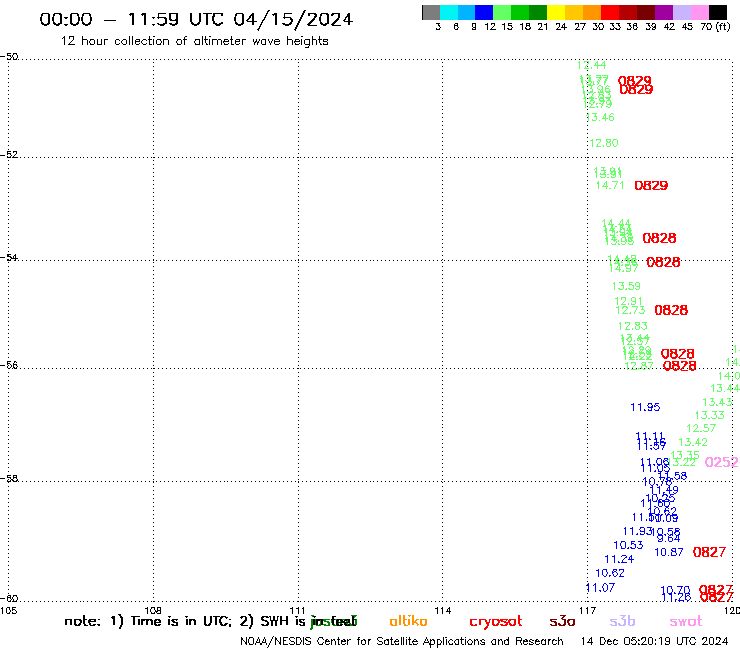
Task: Click the gray 3 ft legend swatch
Action: coord(431,12)
